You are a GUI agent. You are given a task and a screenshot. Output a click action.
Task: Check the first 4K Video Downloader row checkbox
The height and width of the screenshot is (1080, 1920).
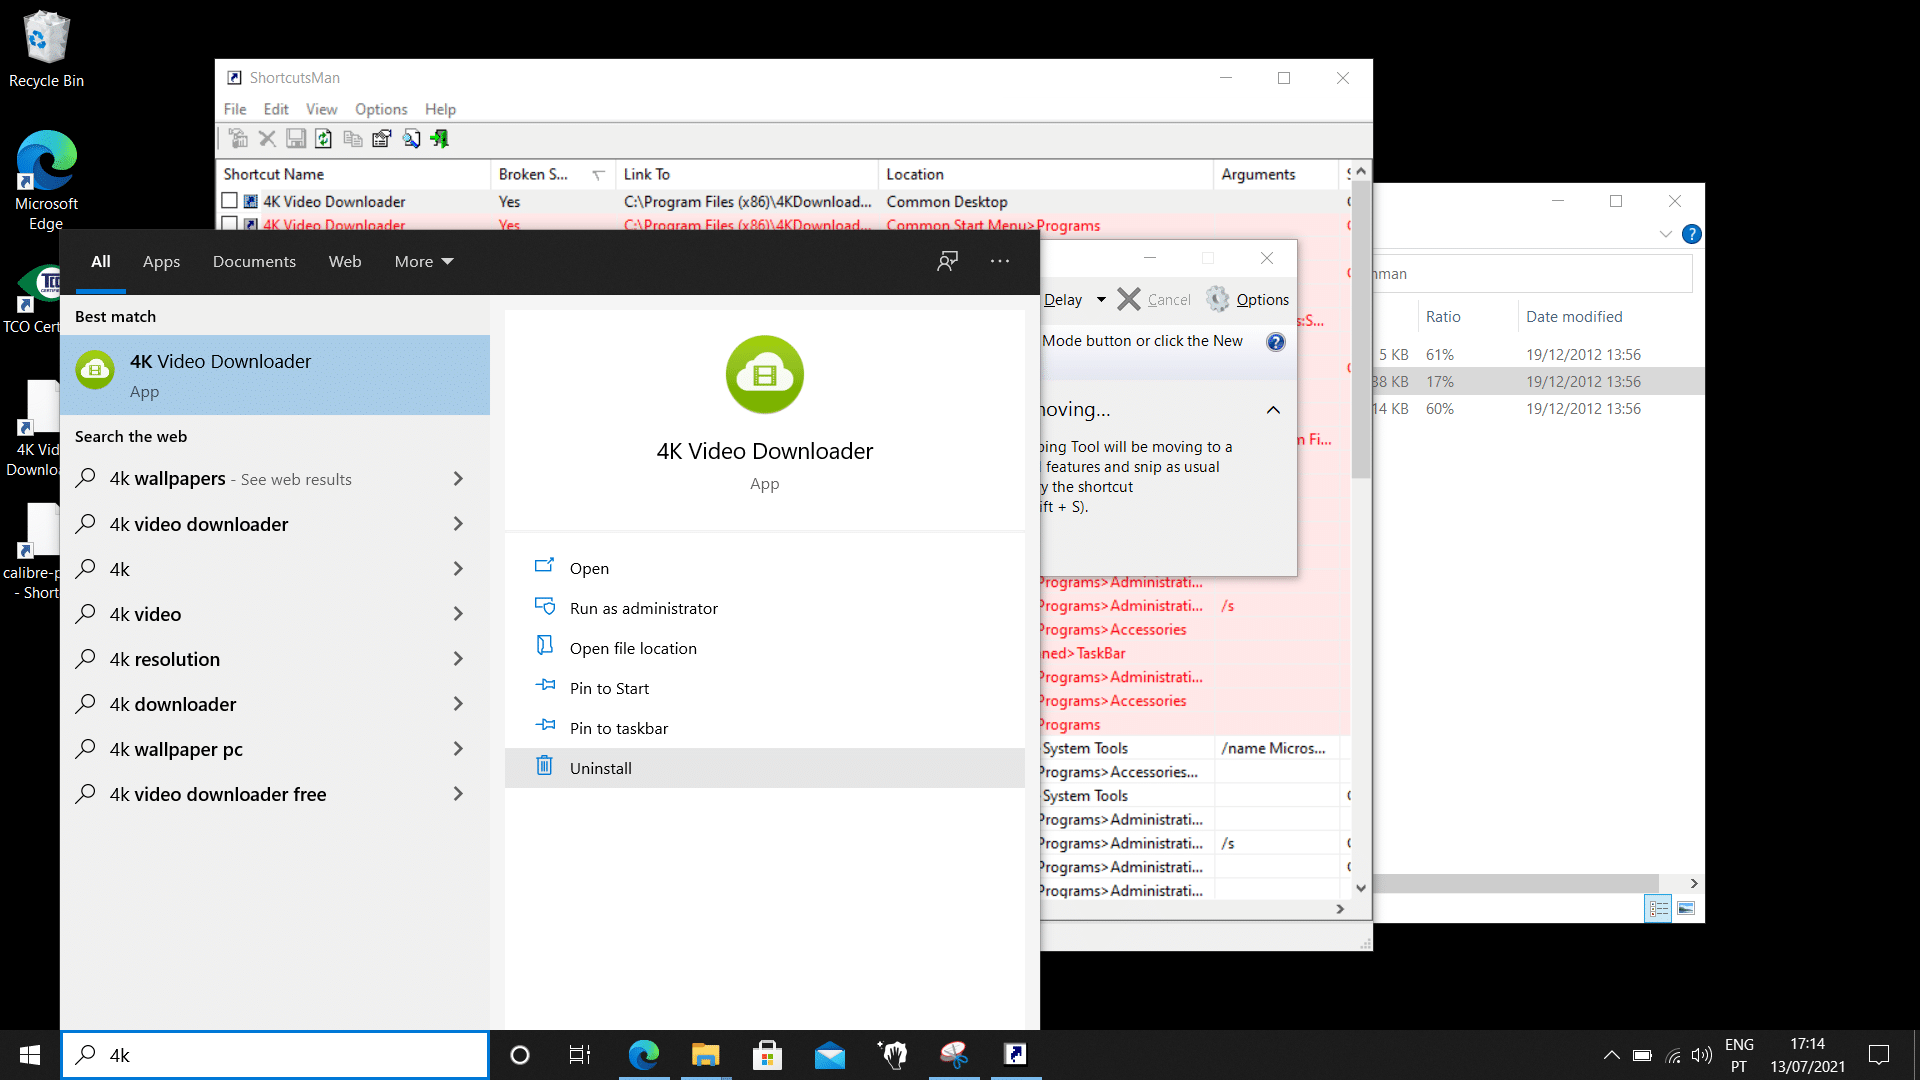tap(230, 201)
